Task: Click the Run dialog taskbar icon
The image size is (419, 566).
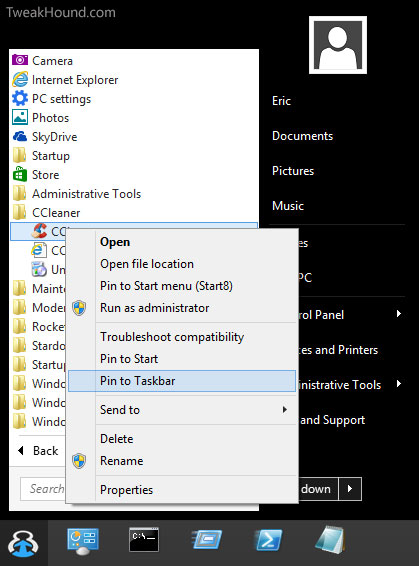Action: 206,540
